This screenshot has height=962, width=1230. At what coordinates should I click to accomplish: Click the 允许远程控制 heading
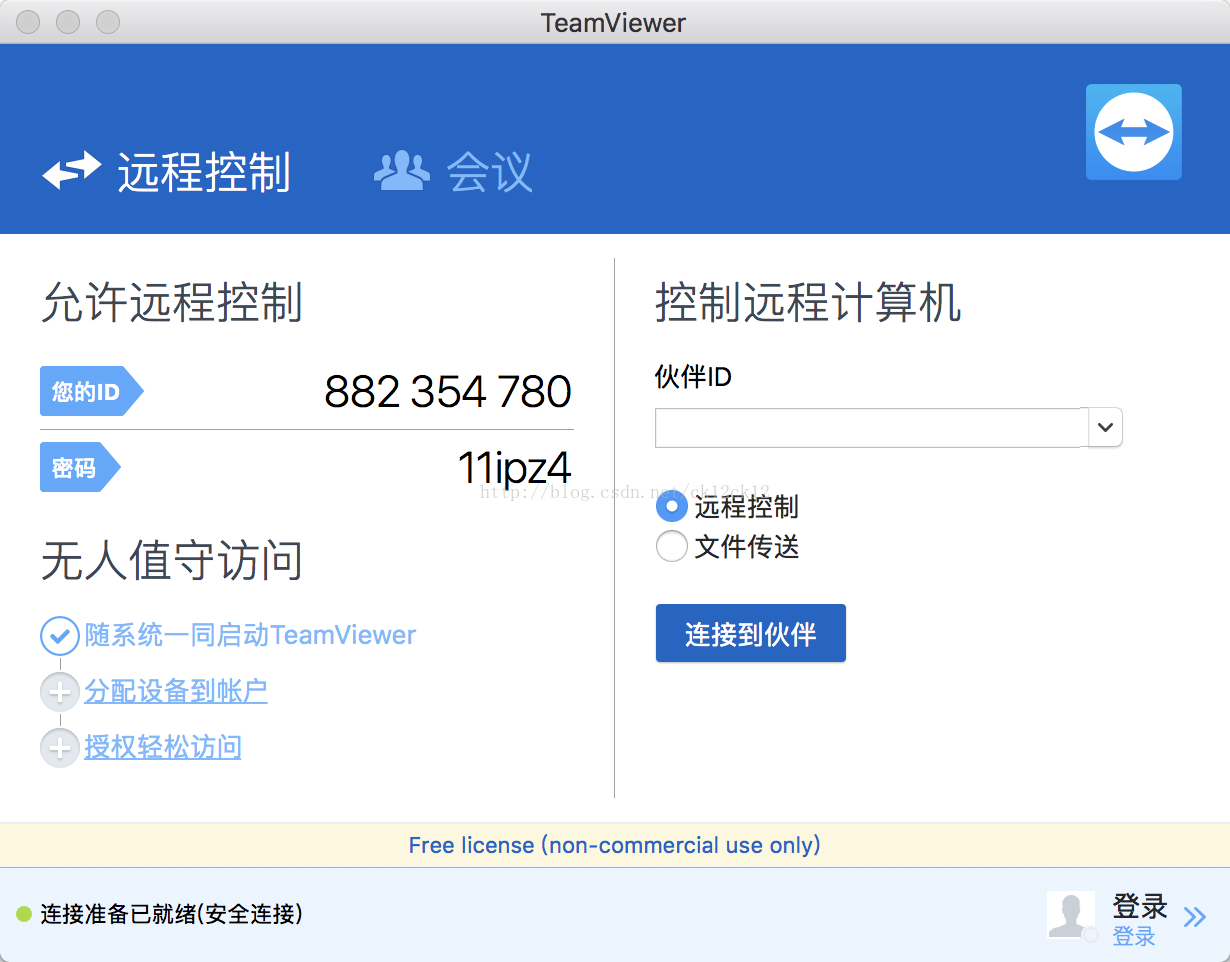(172, 302)
